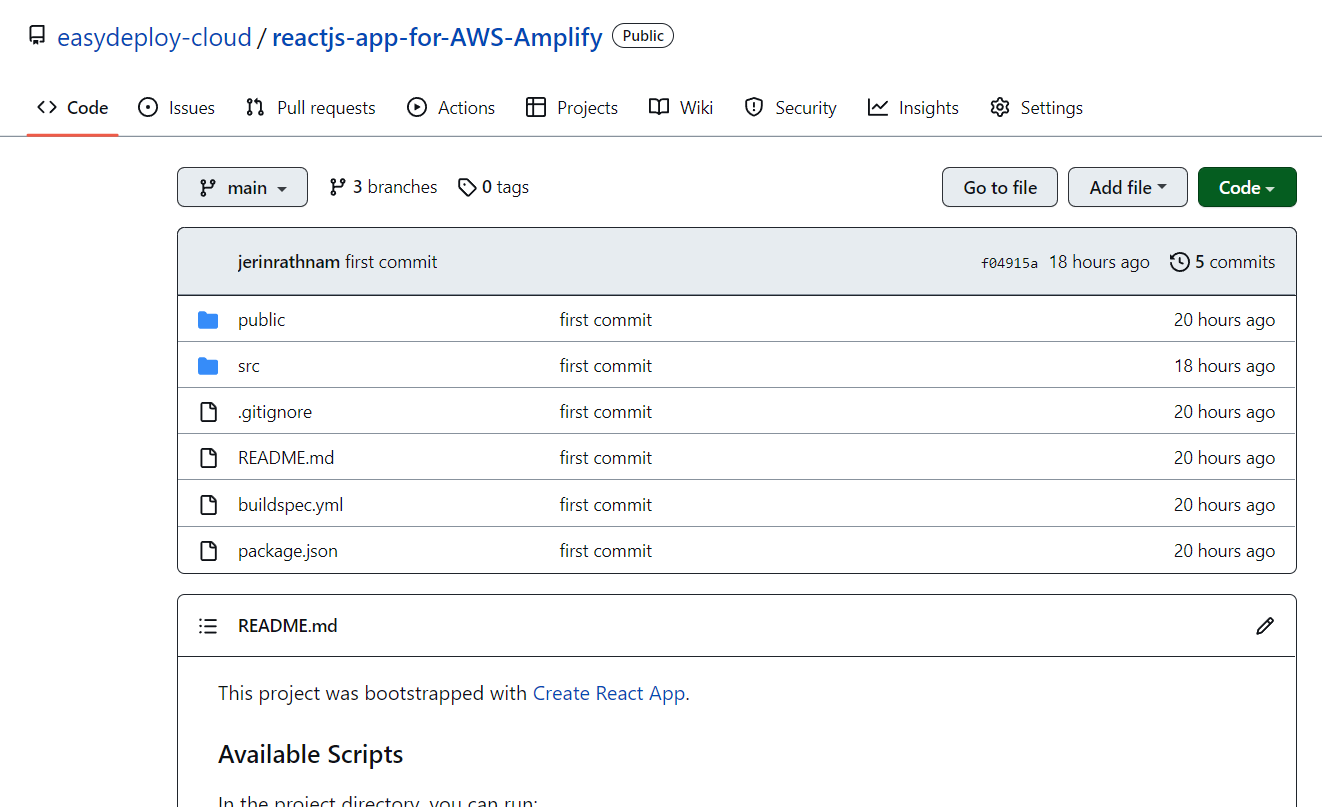Image resolution: width=1322 pixels, height=807 pixels.
Task: Open the Wiki tab
Action: [x=681, y=108]
